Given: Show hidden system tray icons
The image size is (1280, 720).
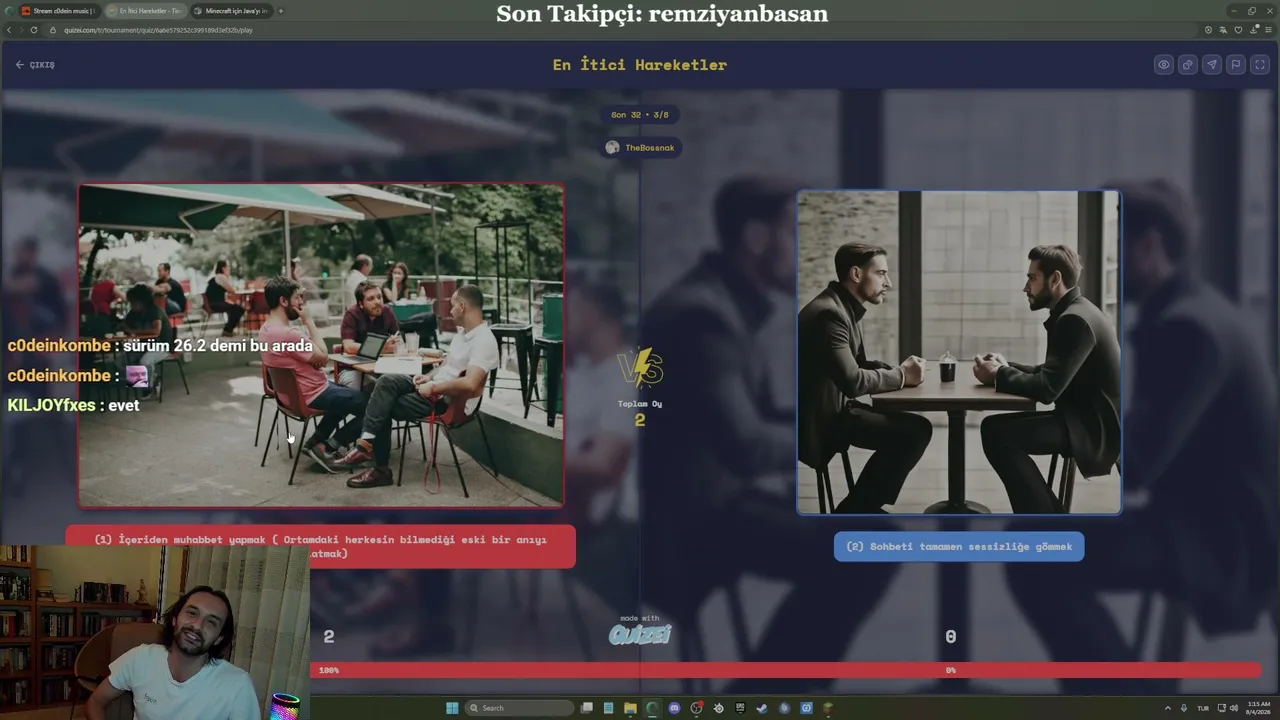Looking at the screenshot, I should coord(1167,708).
